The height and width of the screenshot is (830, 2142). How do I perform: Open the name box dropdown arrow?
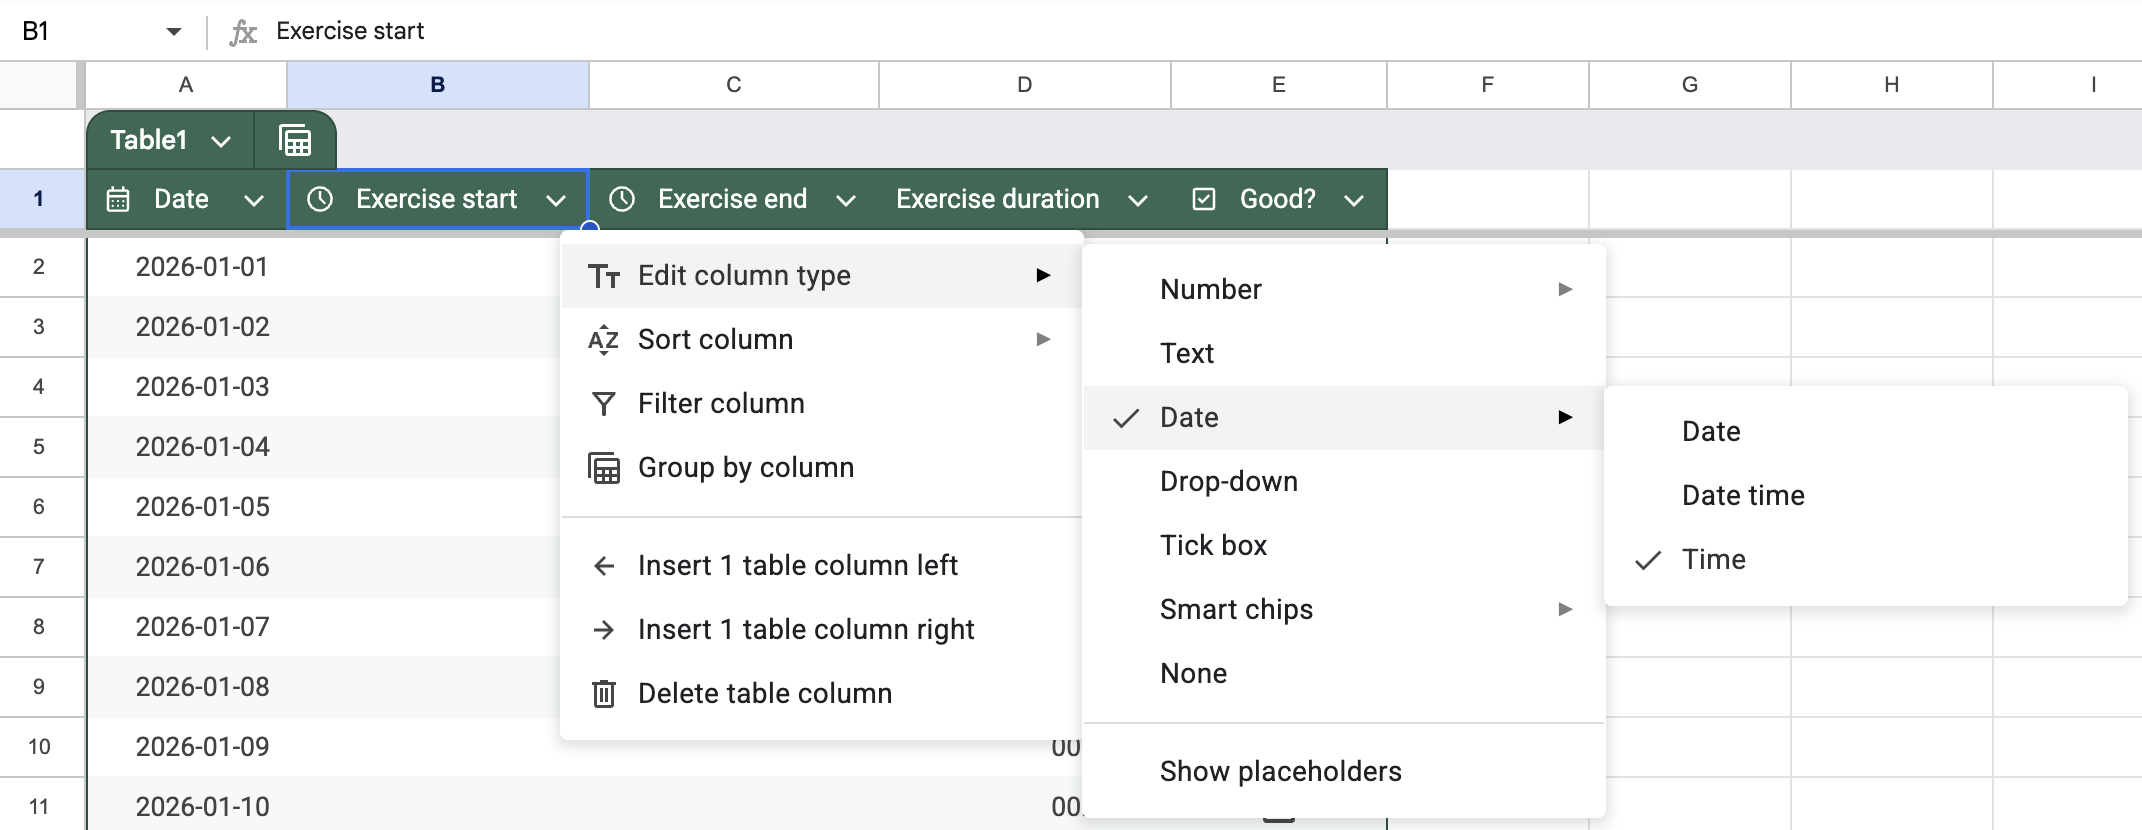174,31
